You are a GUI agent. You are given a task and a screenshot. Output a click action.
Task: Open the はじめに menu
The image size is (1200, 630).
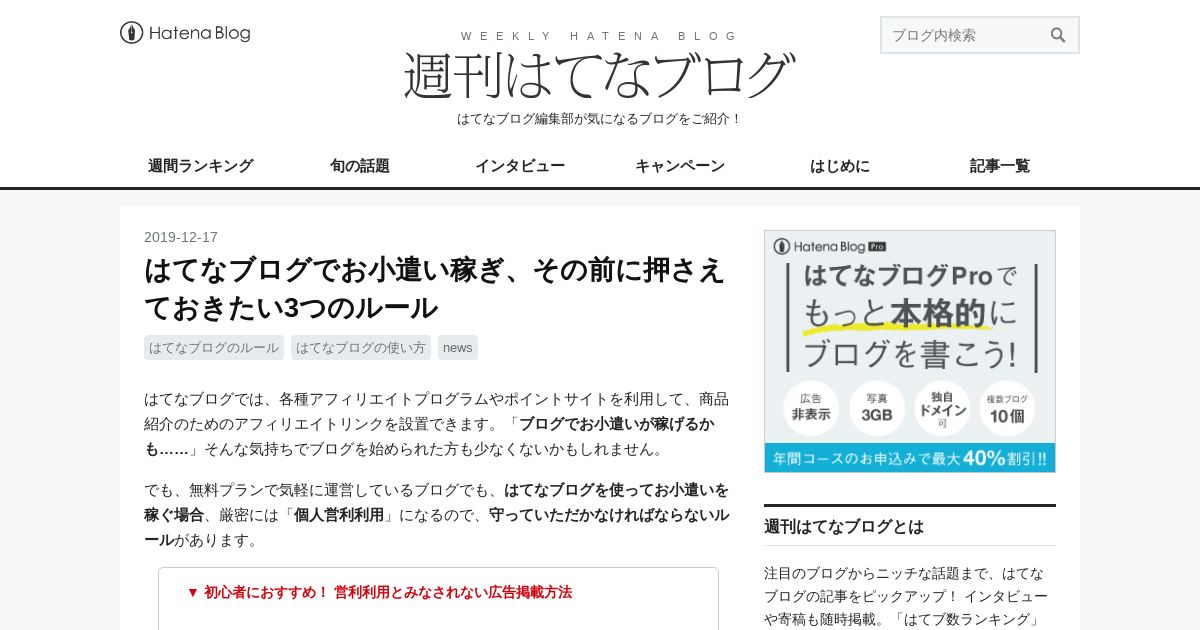(840, 166)
